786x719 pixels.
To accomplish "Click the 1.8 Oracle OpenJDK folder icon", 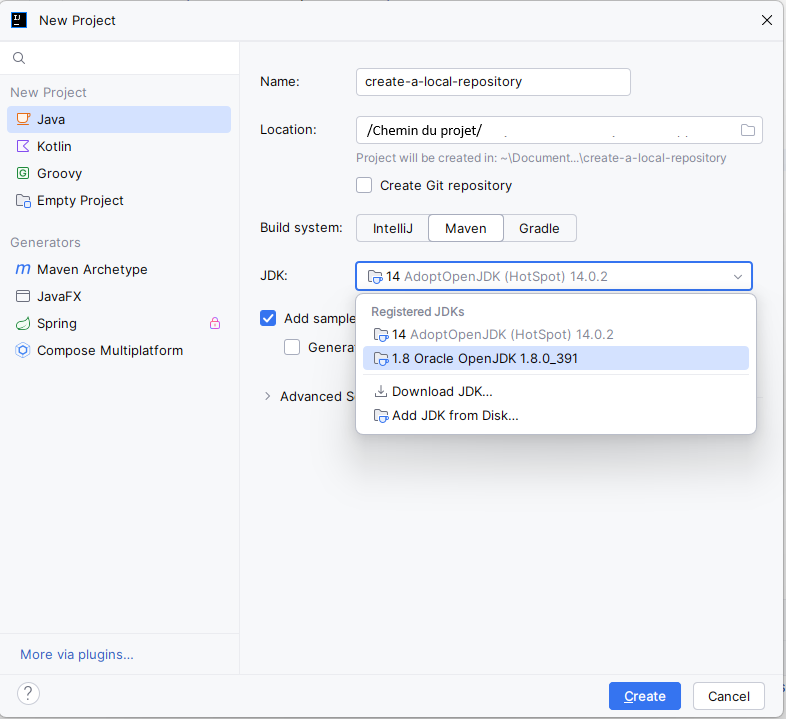I will (381, 359).
